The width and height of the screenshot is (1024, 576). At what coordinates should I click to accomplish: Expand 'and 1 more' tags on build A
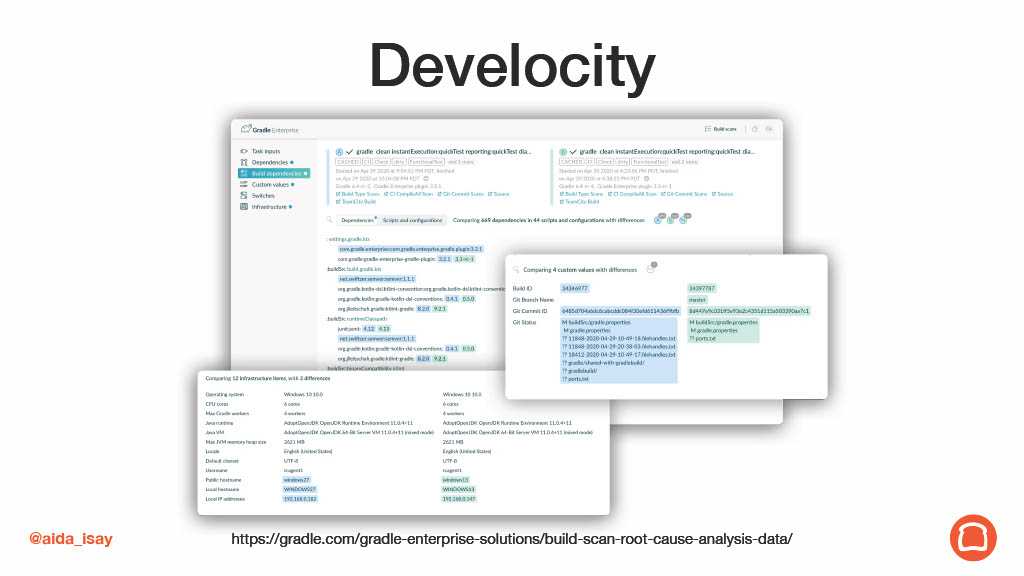click(x=461, y=161)
